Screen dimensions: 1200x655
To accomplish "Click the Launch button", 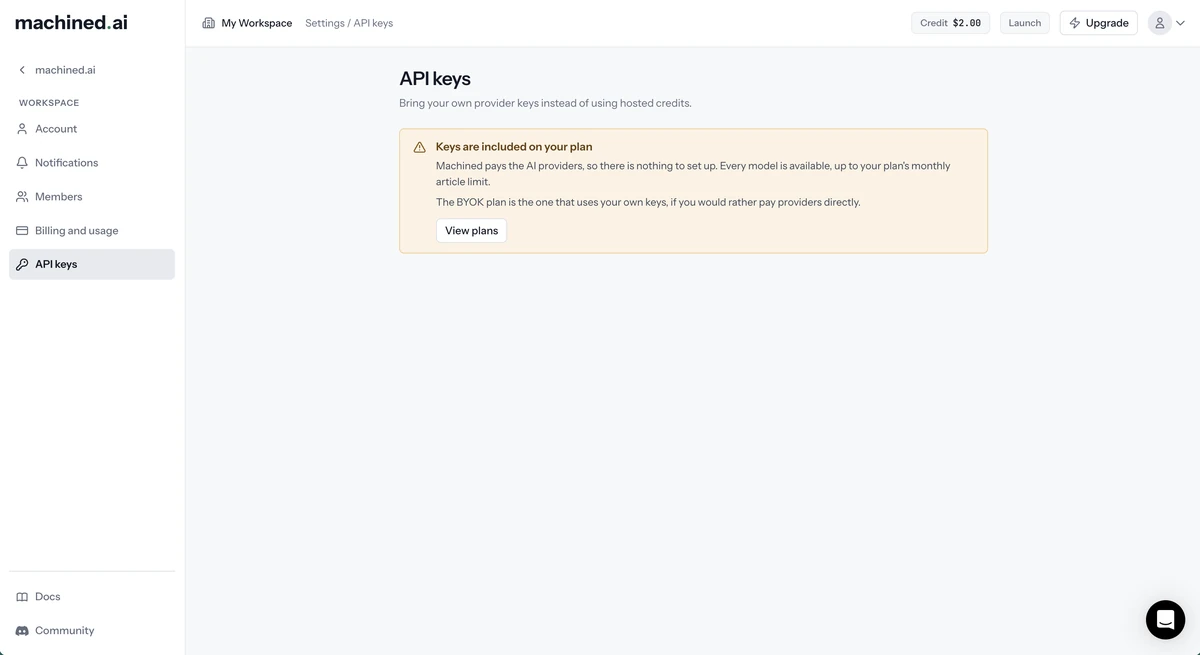I will (1025, 23).
